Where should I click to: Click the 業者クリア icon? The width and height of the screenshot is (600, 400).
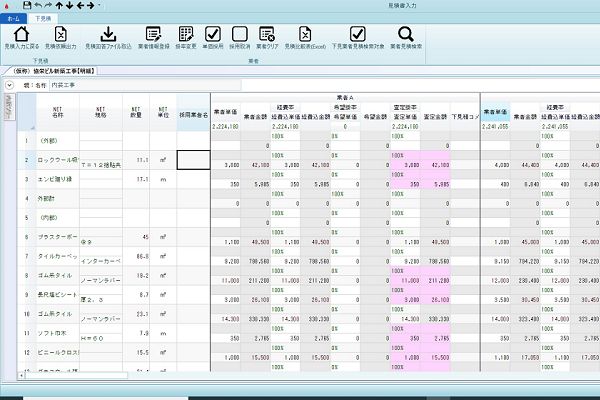267,34
